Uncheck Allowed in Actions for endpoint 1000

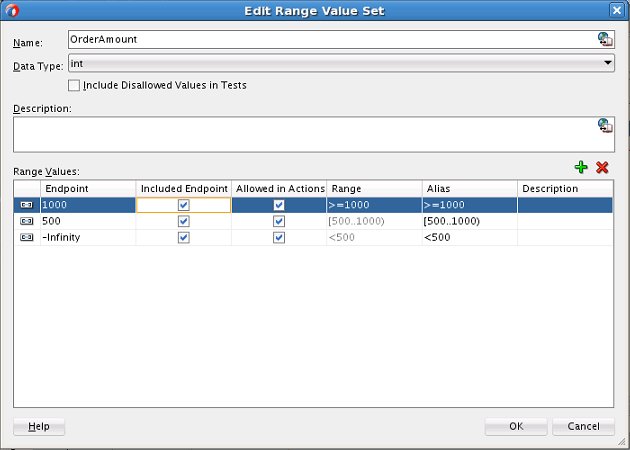pos(279,205)
